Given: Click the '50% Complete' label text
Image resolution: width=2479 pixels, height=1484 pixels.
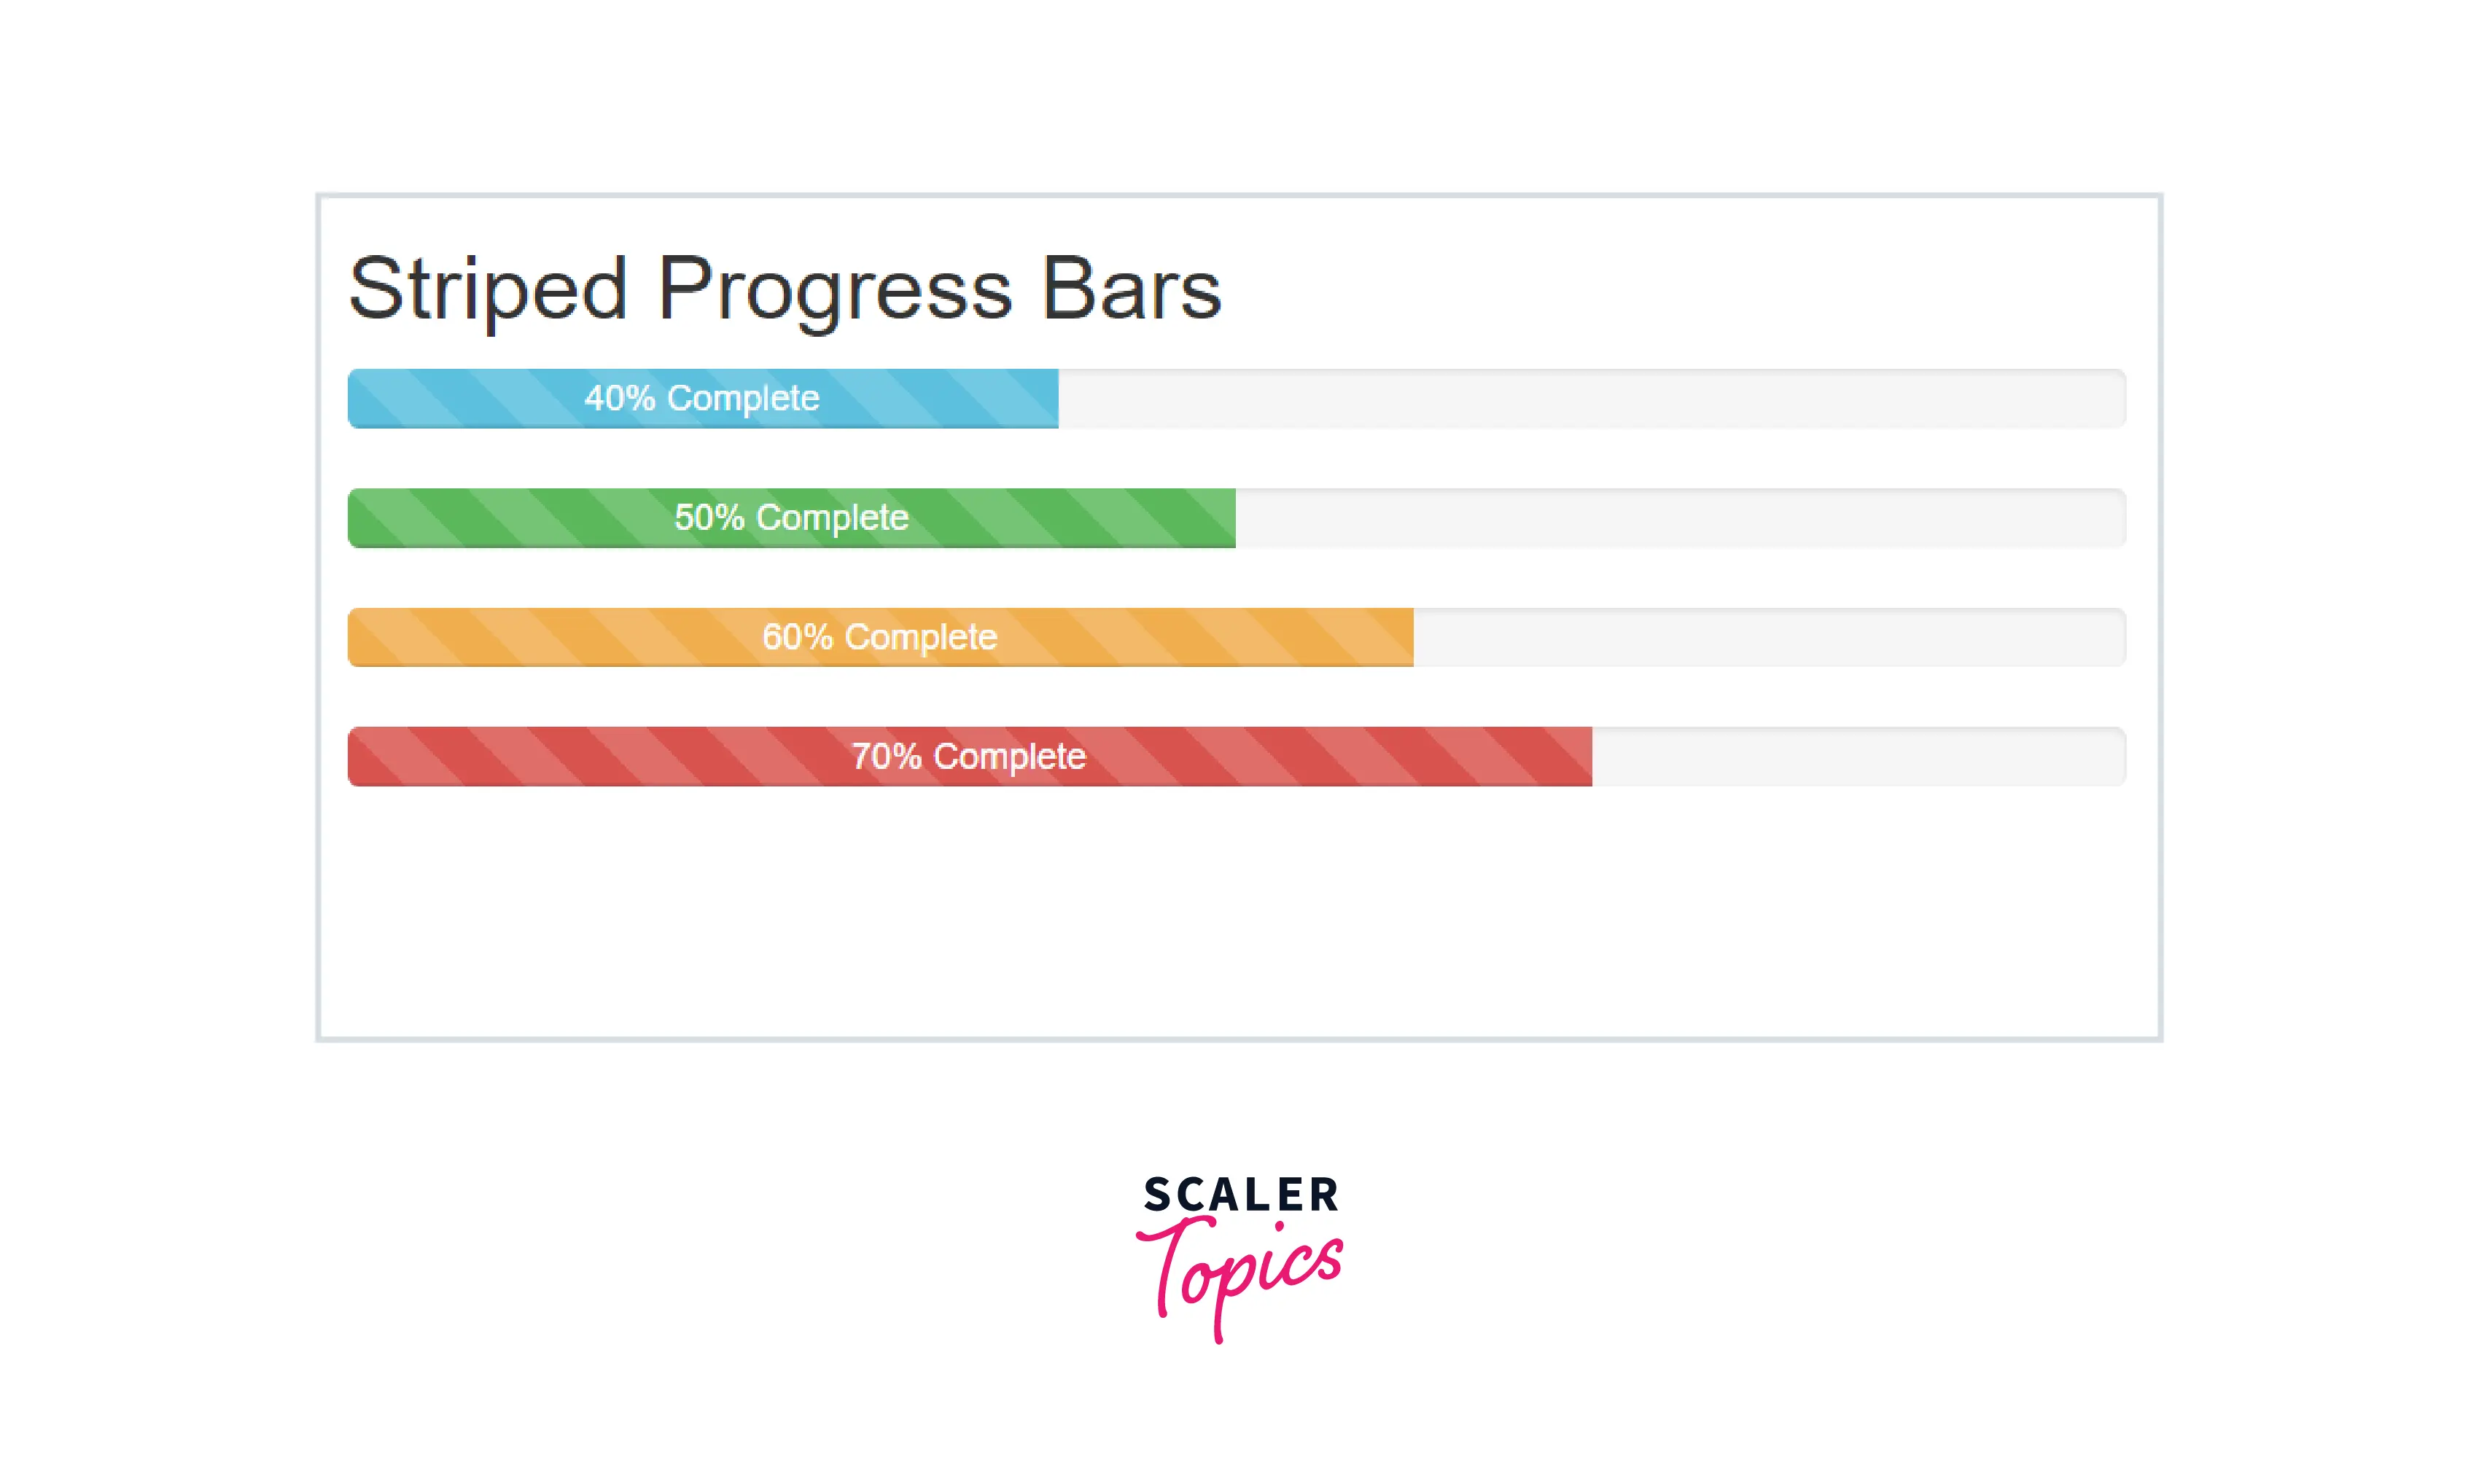Looking at the screenshot, I should pos(791,517).
